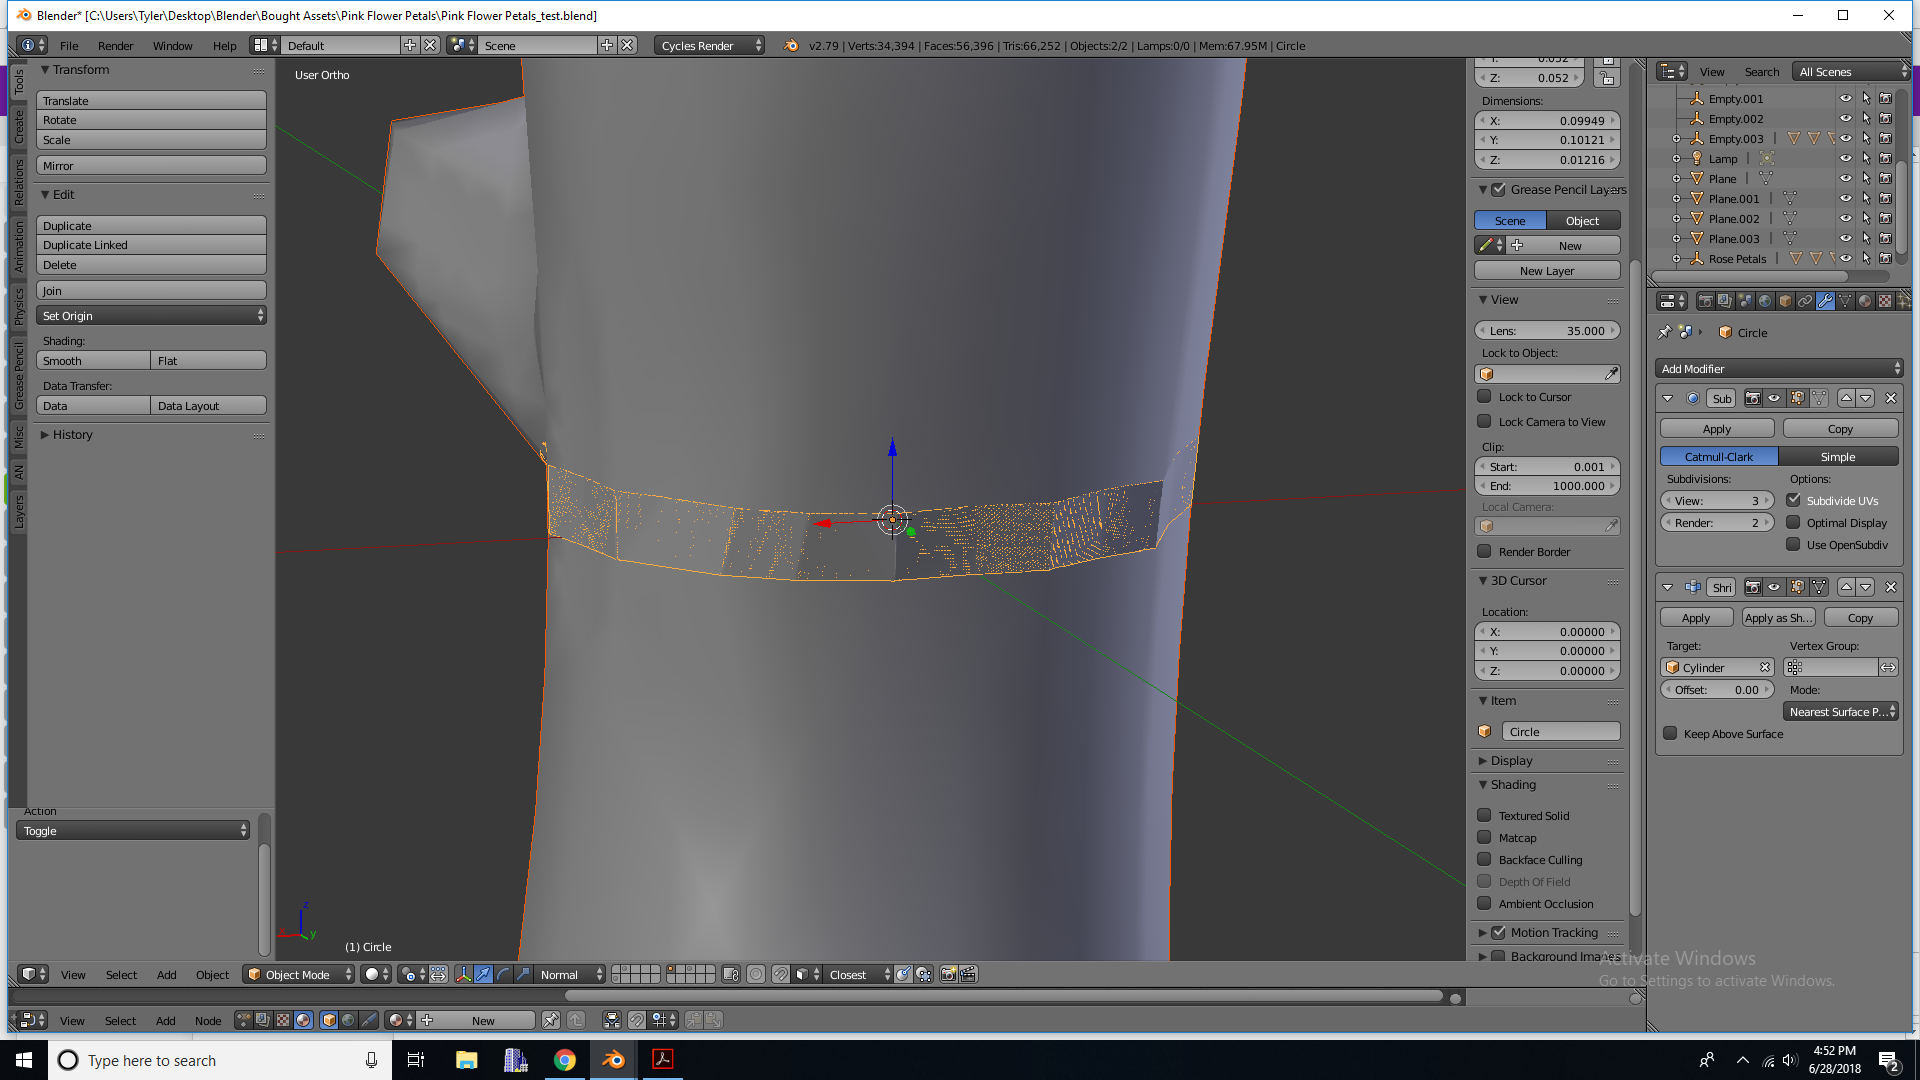Click the OpenGL render animation clapper icon

(968, 974)
